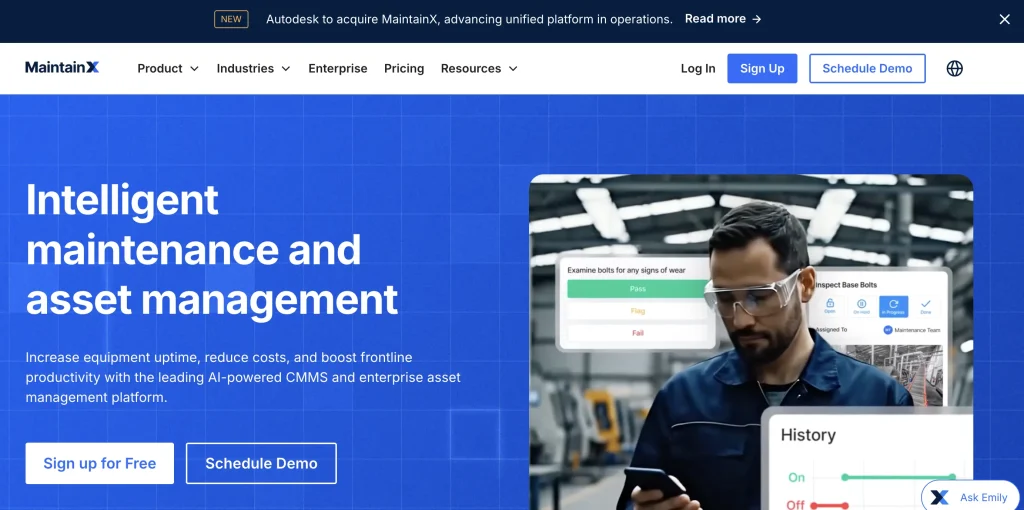Select the Pass option in checklist card
This screenshot has width=1024, height=510.
(x=637, y=289)
